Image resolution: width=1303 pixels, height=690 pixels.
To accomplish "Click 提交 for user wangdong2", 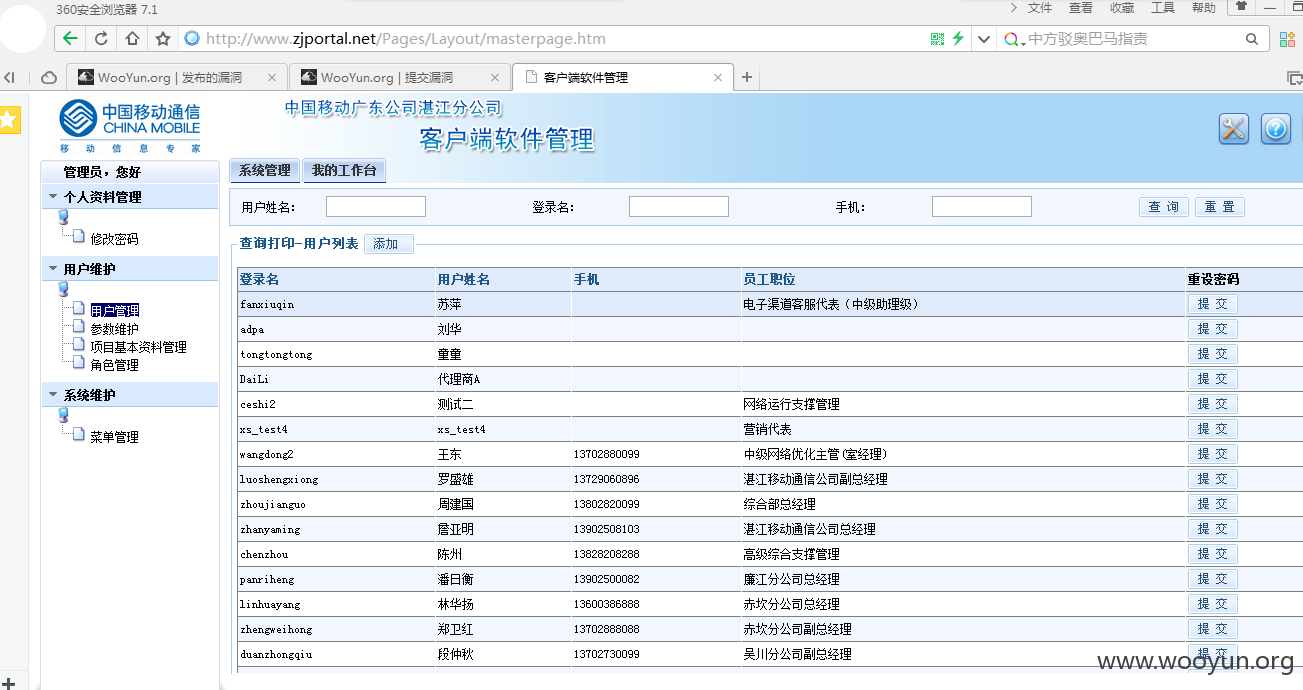I will point(1212,454).
